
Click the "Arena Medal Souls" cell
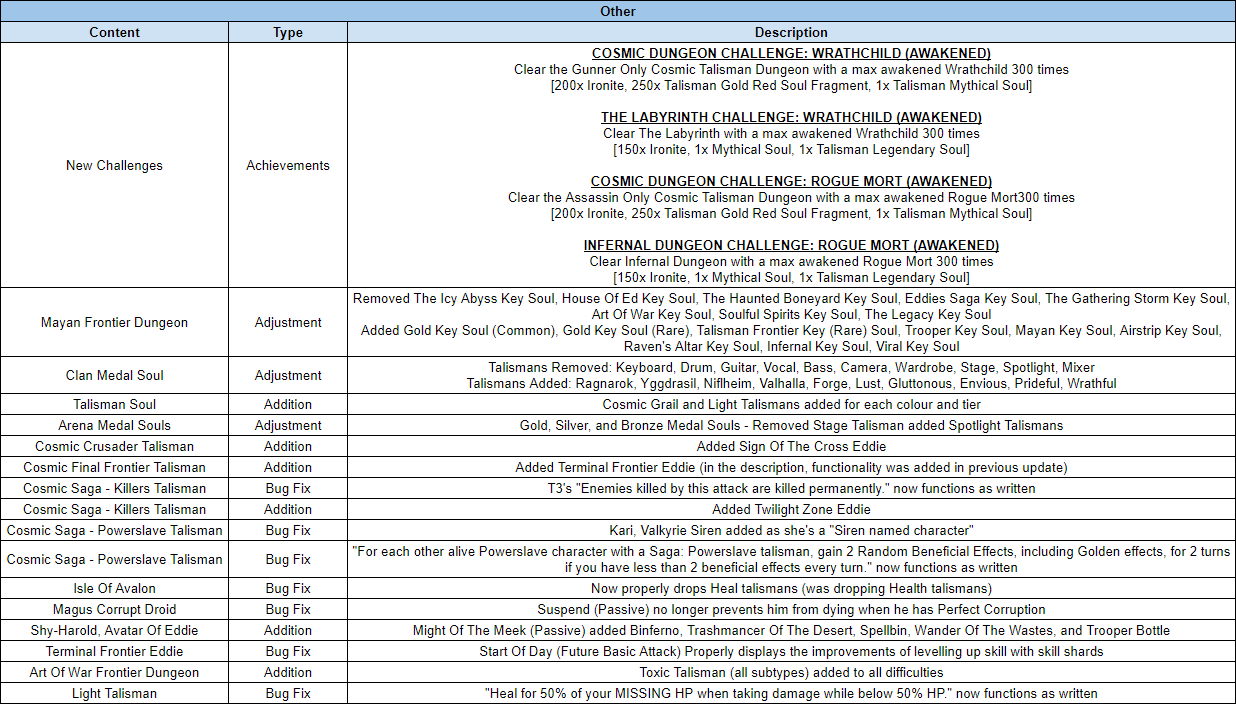tap(114, 425)
